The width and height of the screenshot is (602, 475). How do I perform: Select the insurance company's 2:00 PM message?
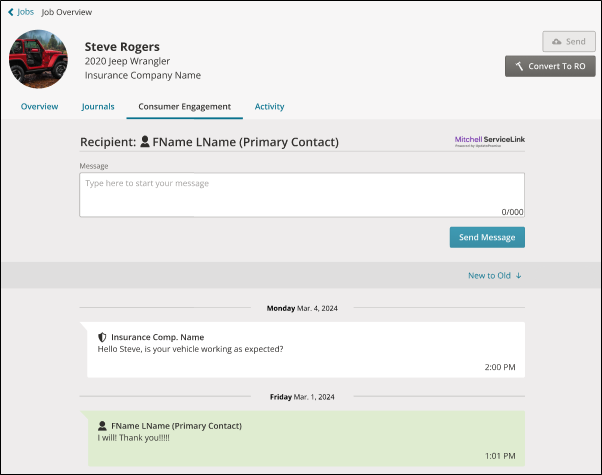pyautogui.click(x=306, y=350)
